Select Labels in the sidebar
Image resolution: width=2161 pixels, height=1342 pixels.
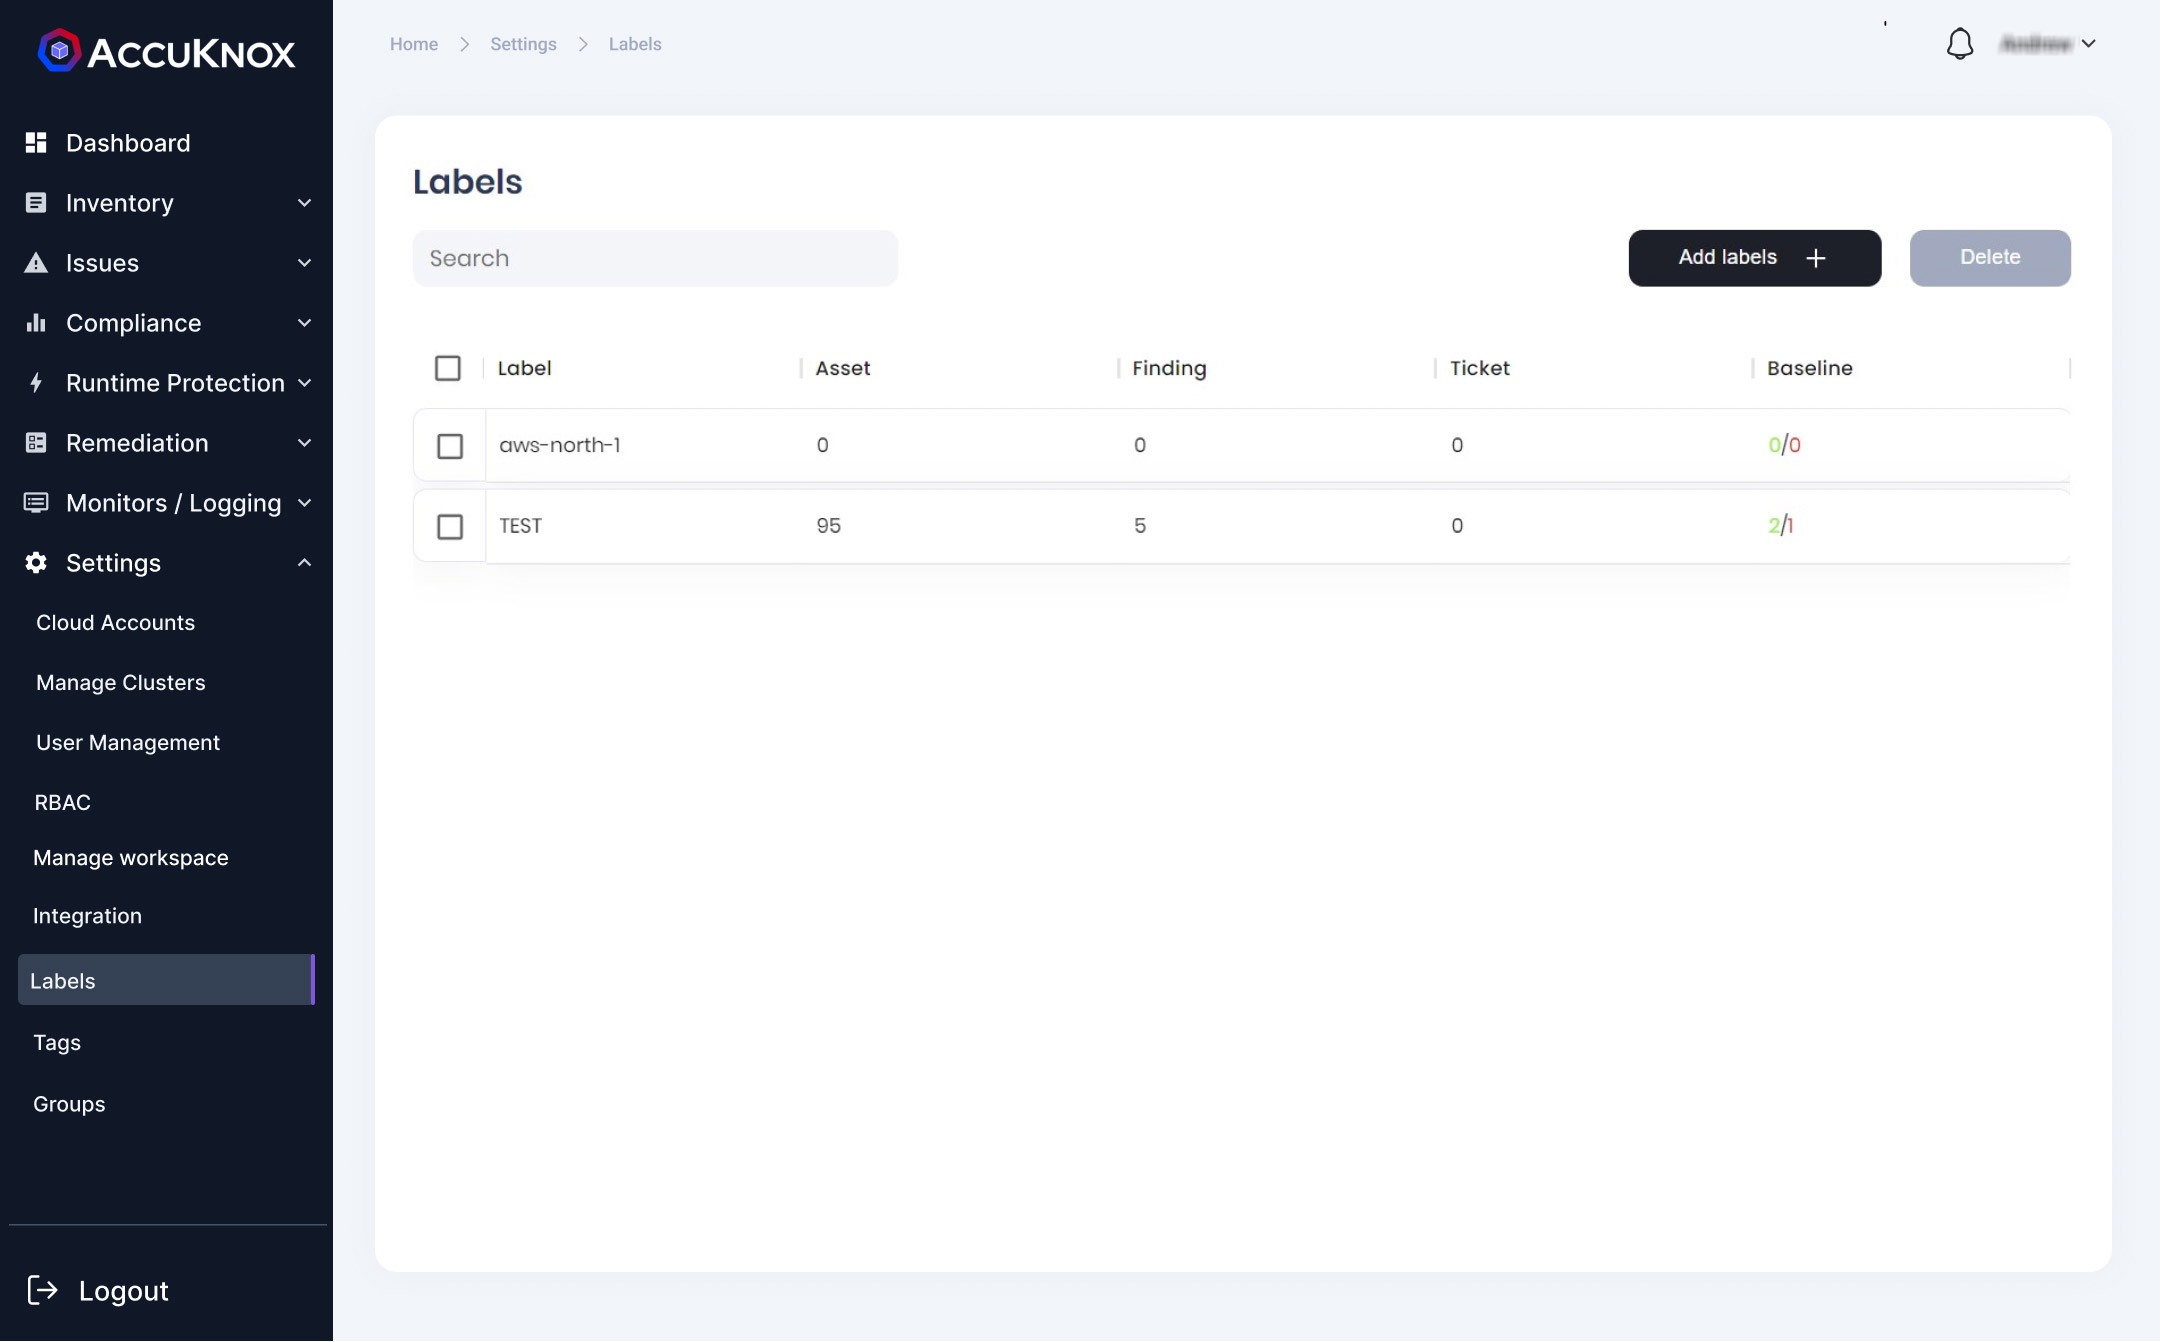(166, 980)
